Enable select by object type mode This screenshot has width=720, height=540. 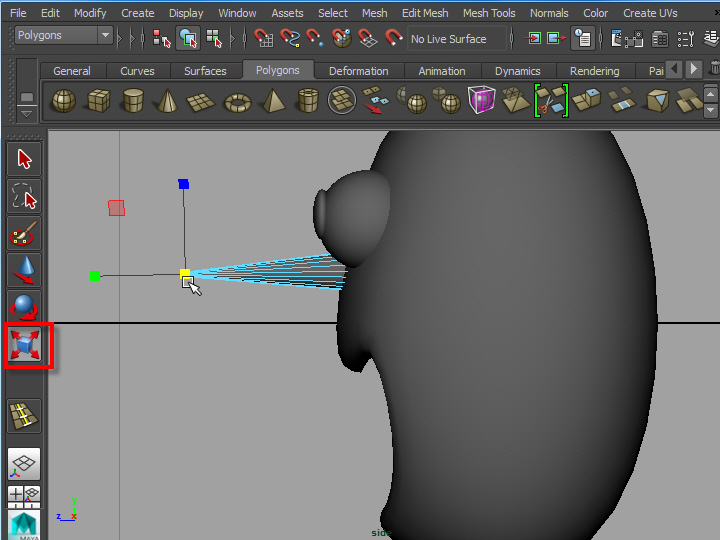click(x=188, y=39)
